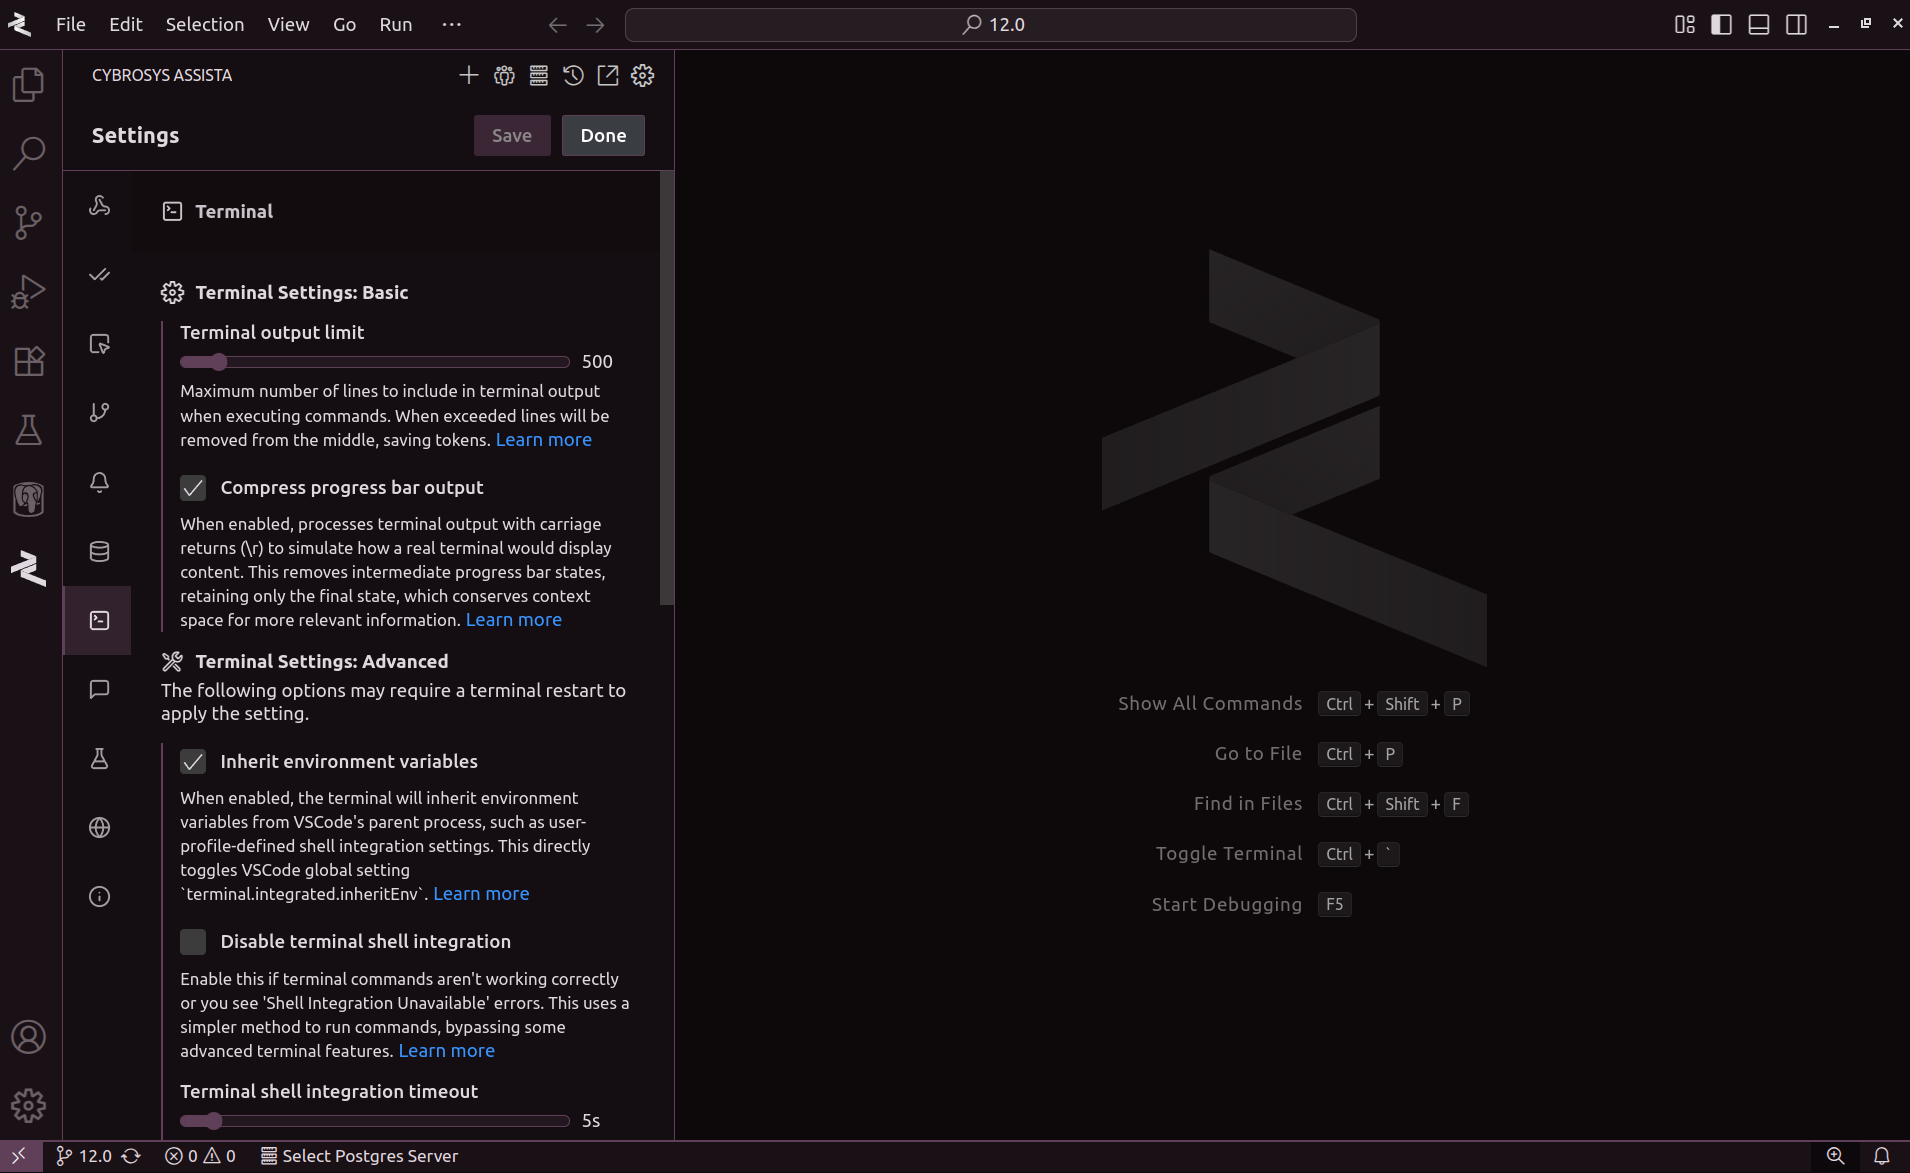Toggle Compress progress bar output checkbox

[x=193, y=487]
